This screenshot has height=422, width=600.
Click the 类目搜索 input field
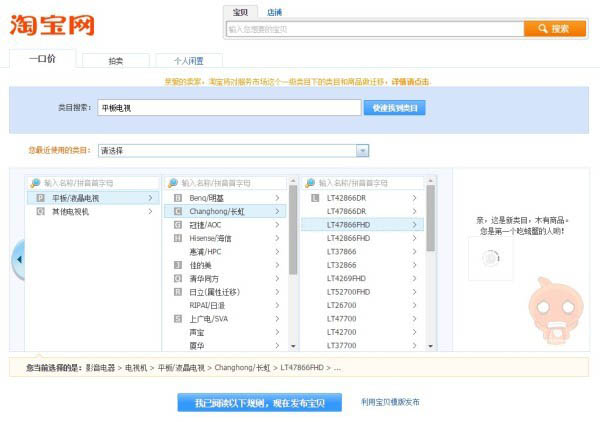pyautogui.click(x=229, y=107)
